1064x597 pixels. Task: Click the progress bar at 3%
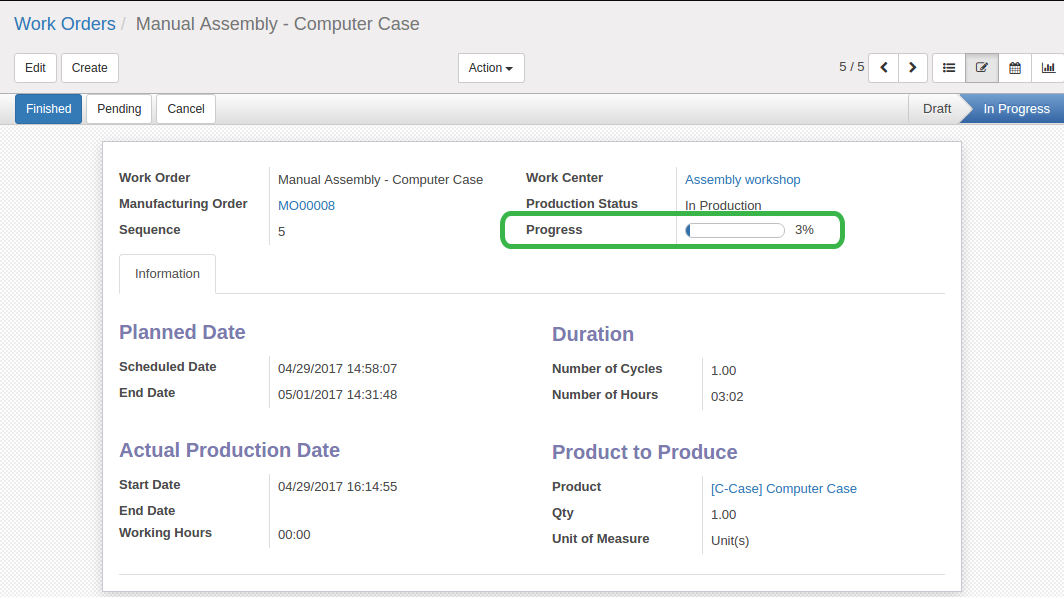coord(735,230)
